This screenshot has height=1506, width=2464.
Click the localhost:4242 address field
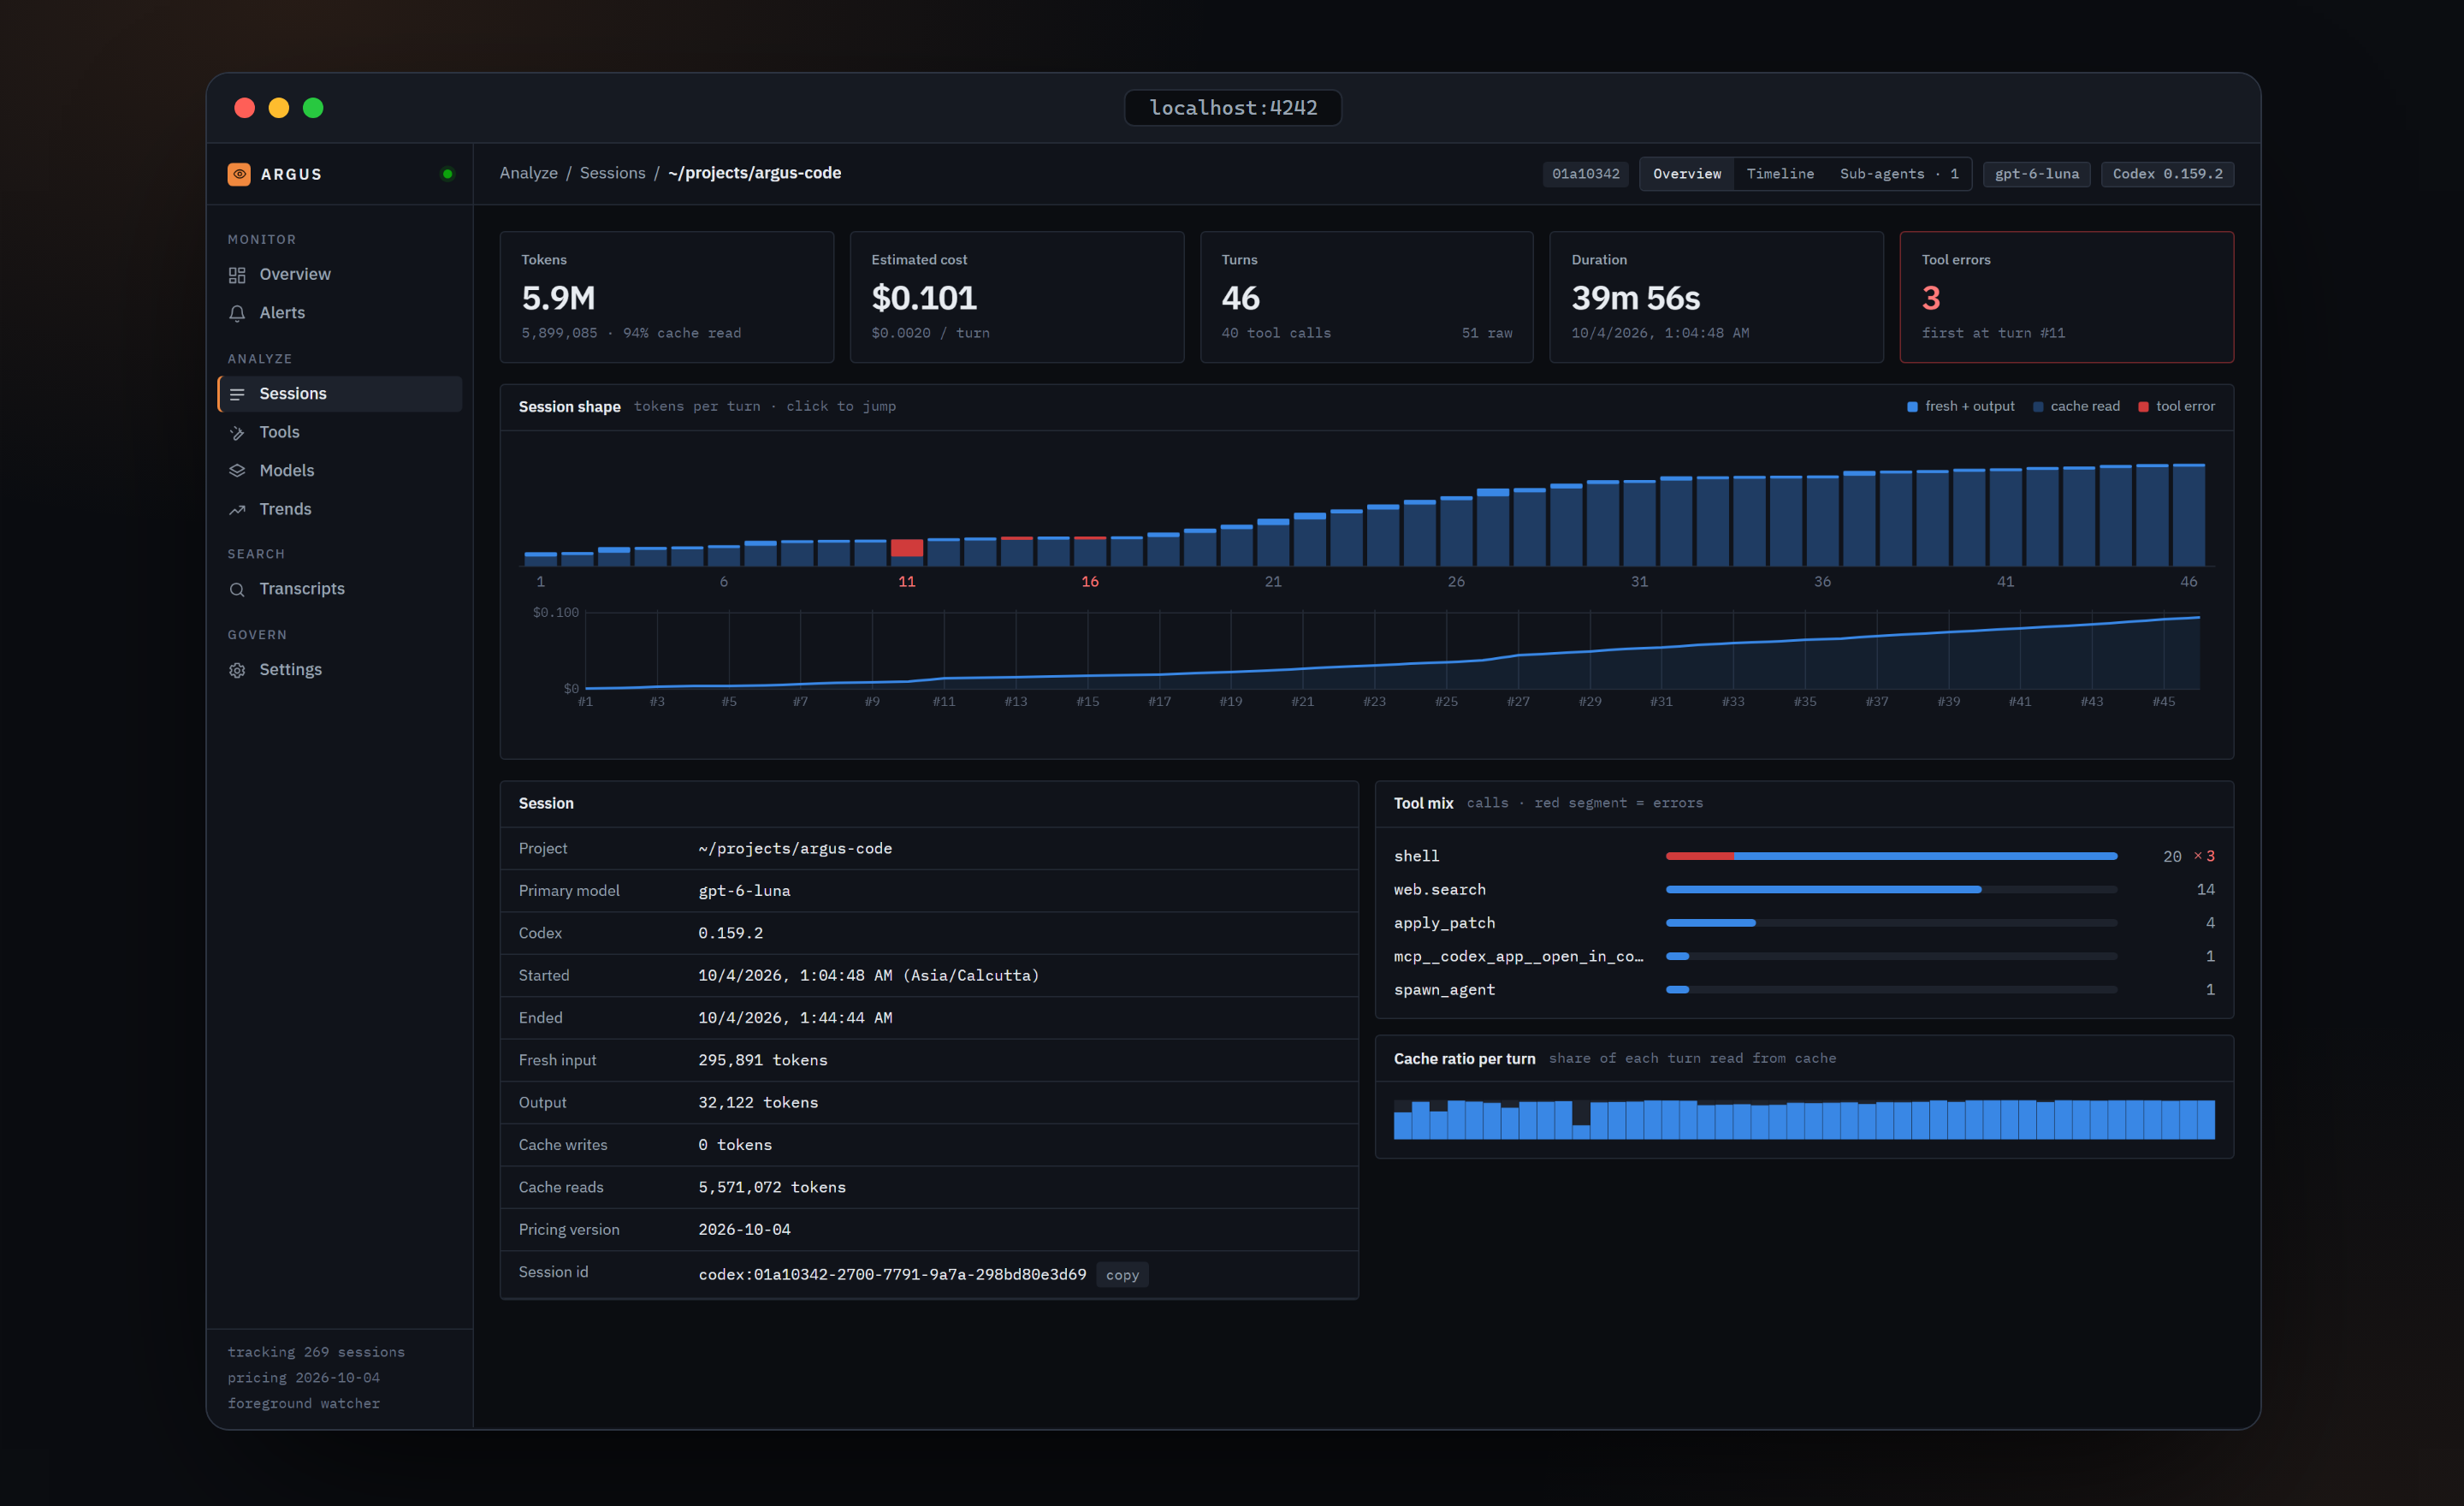tap(1233, 108)
